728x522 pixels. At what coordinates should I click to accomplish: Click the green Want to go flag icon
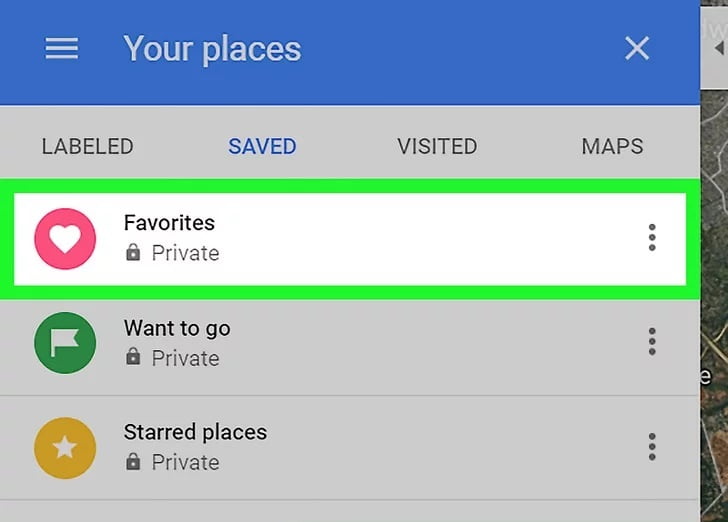[65, 343]
